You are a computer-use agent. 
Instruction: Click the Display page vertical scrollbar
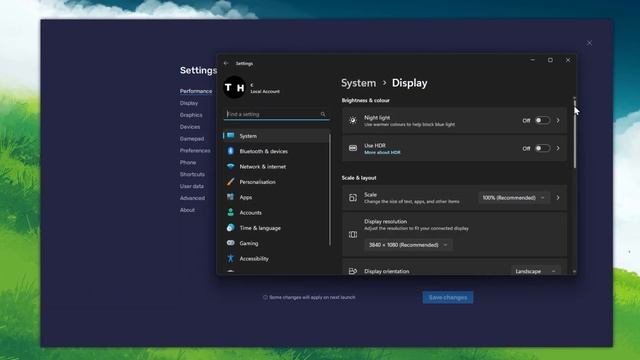(574, 135)
